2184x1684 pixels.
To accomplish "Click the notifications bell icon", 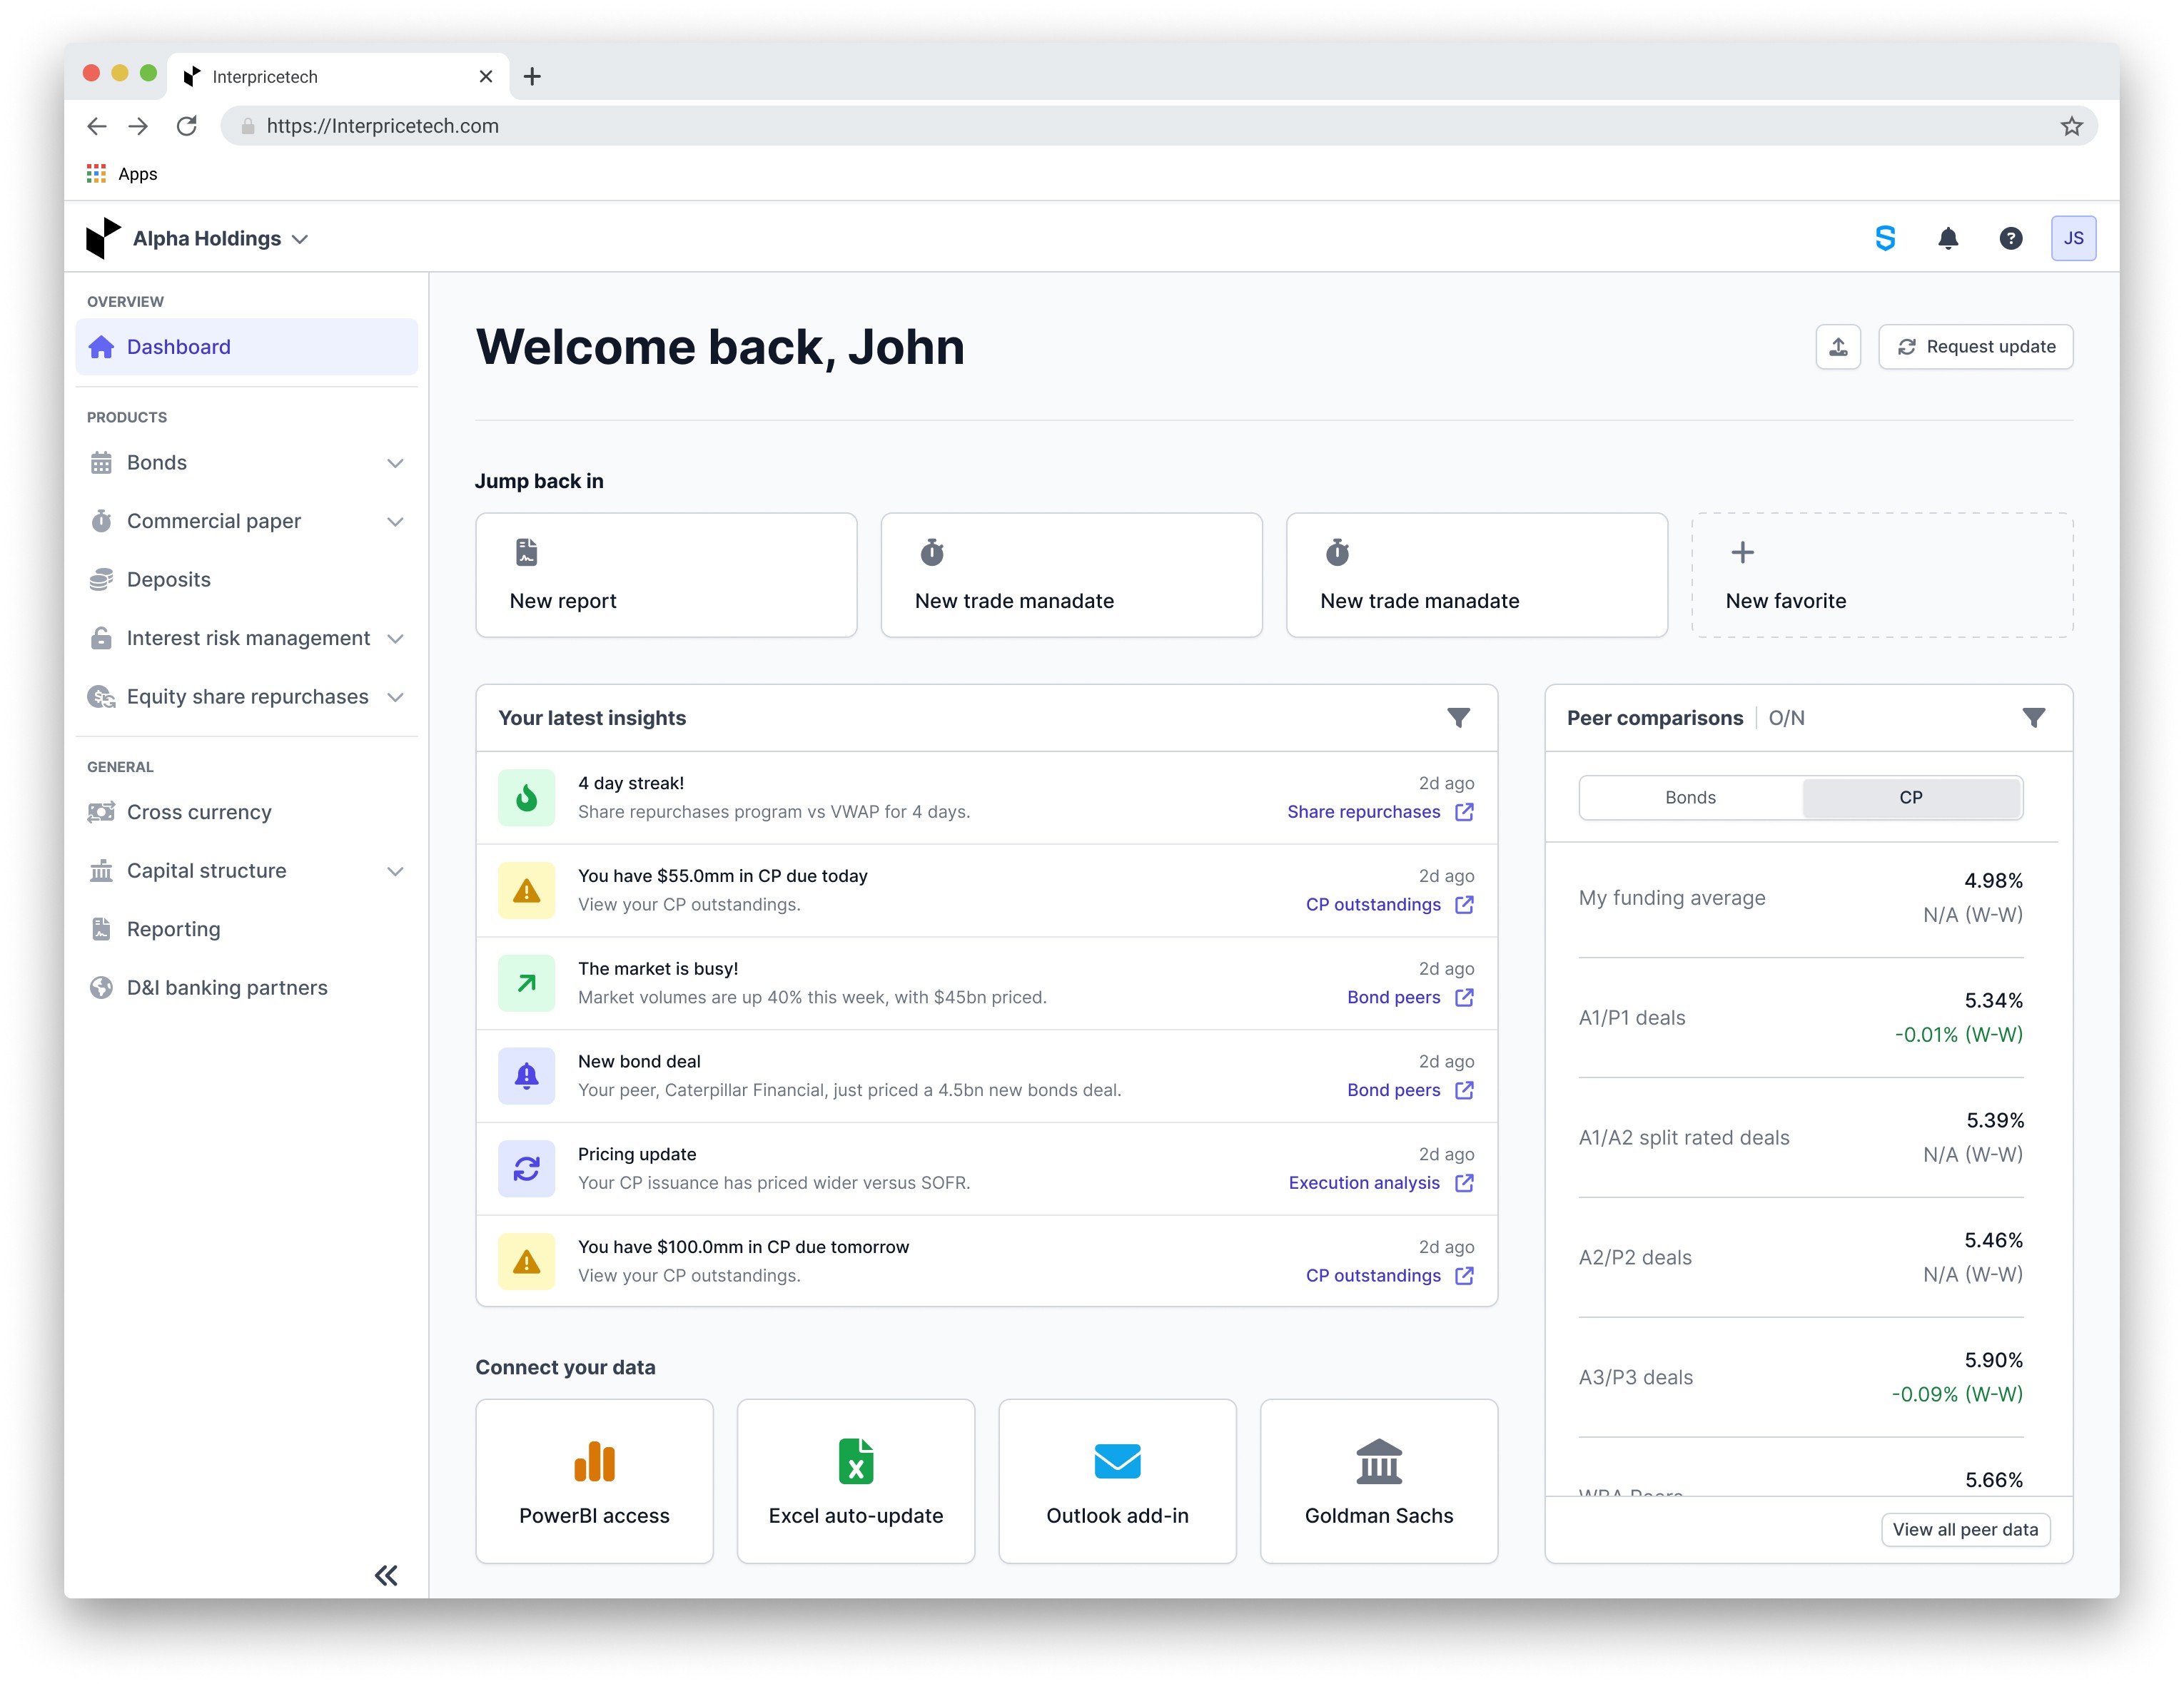I will (x=1947, y=238).
